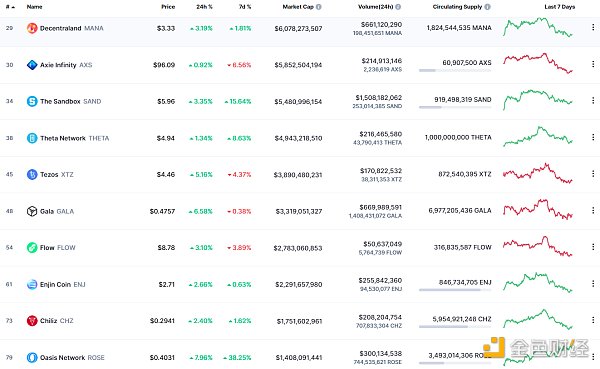Click the Theta Network coin logo

[32, 138]
